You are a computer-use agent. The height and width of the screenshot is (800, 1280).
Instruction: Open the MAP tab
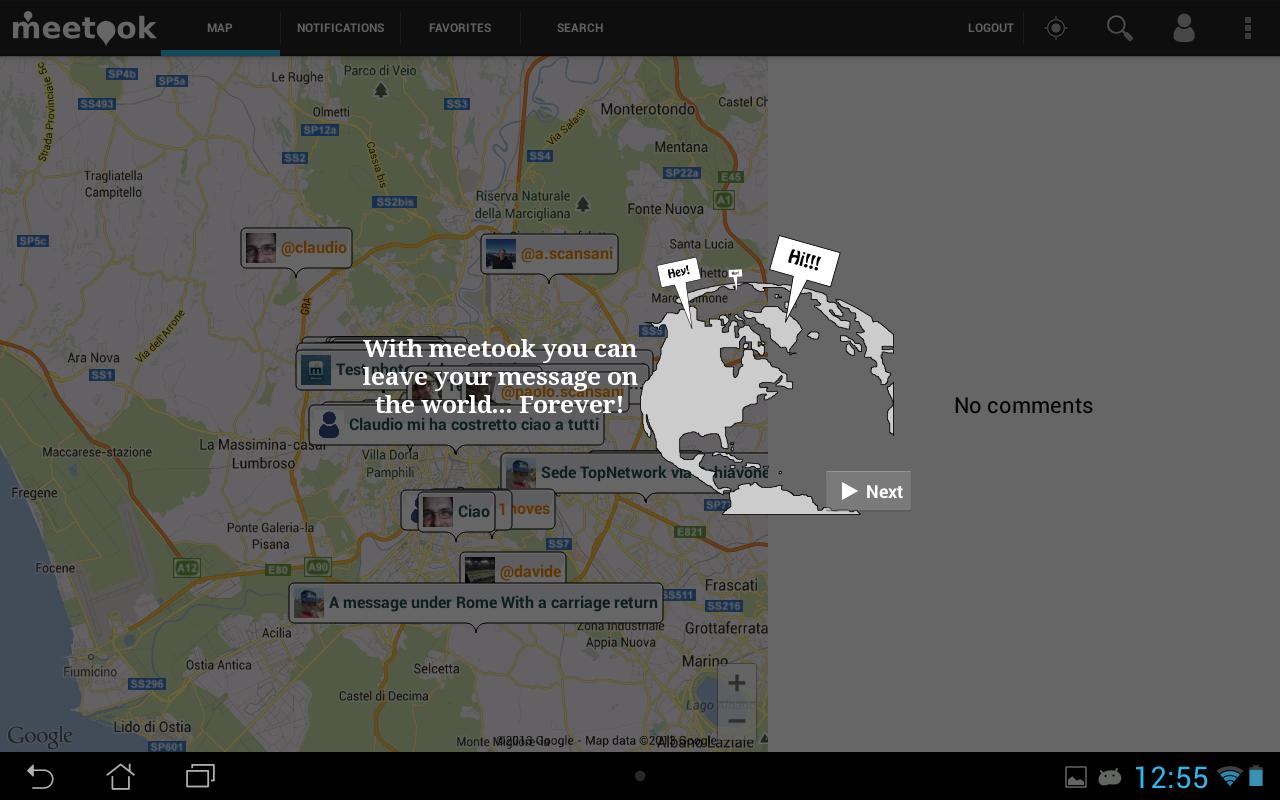(x=220, y=28)
